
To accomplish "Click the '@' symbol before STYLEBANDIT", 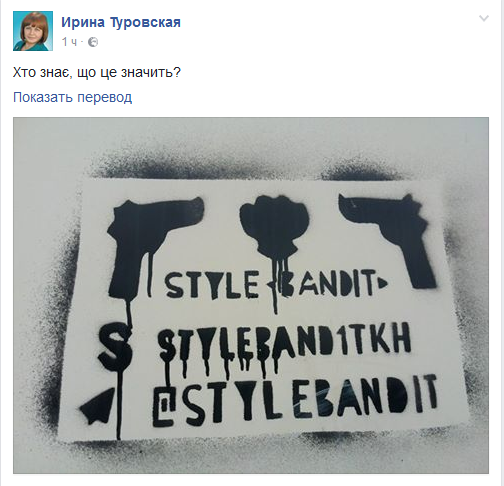I will click(163, 407).
